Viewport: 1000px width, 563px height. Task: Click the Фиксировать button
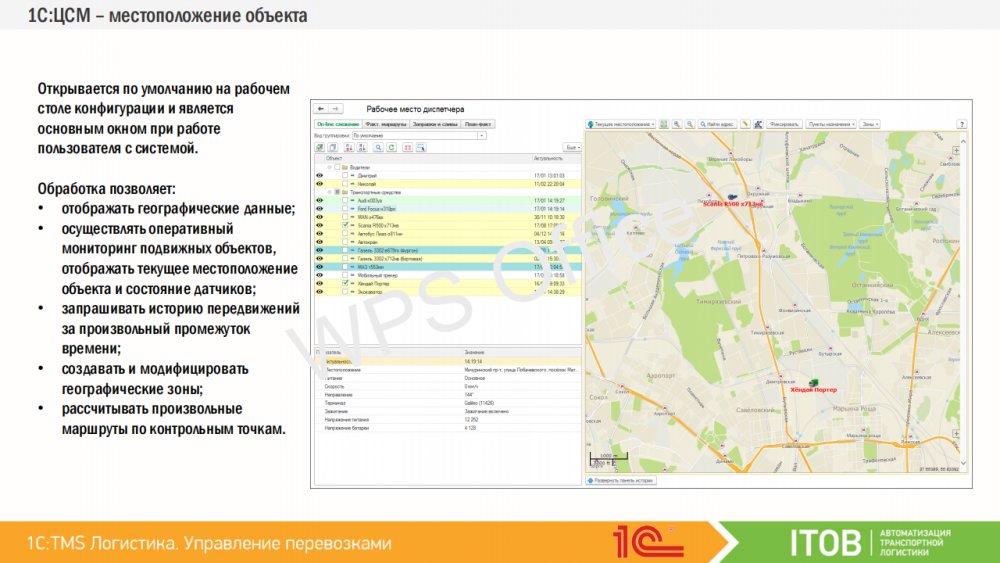click(784, 124)
